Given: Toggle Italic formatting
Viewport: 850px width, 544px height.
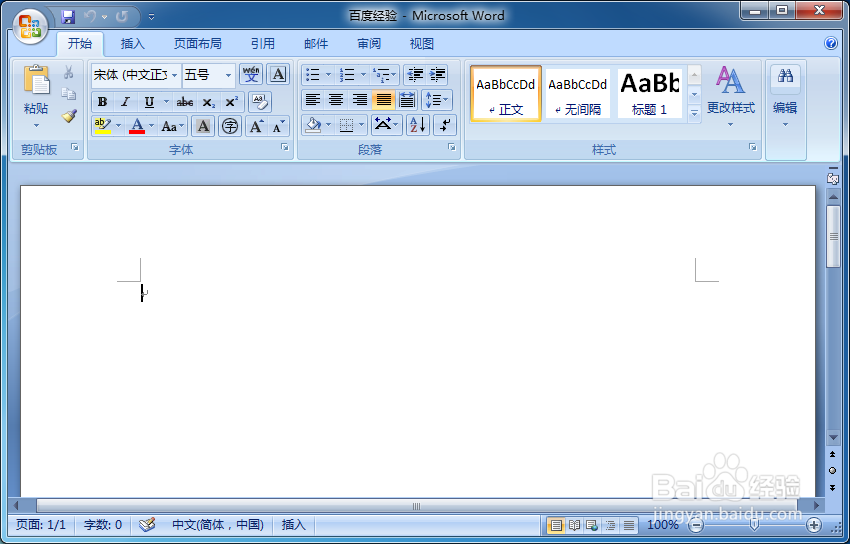Looking at the screenshot, I should pos(125,102).
